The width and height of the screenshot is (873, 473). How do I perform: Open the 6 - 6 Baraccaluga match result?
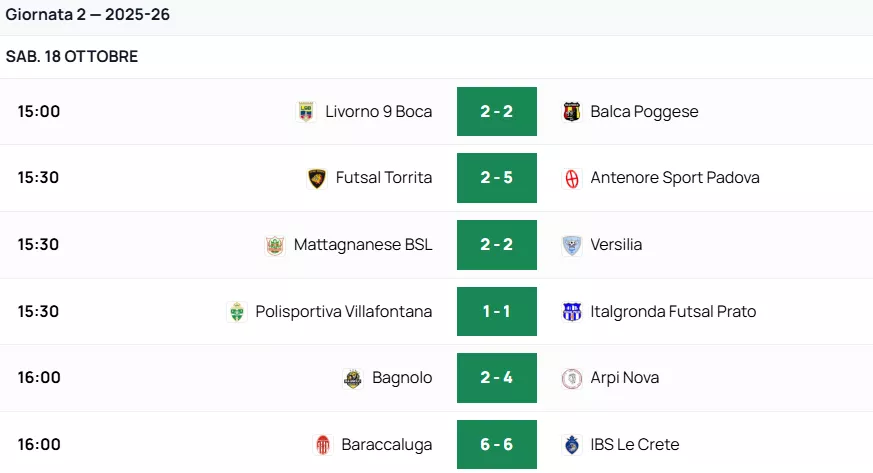497,445
